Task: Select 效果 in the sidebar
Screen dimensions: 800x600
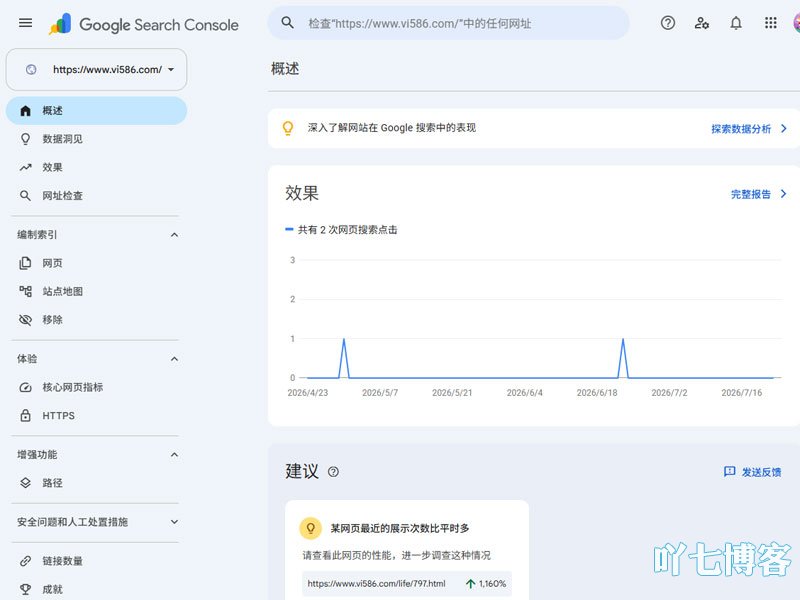Action: coord(96,167)
